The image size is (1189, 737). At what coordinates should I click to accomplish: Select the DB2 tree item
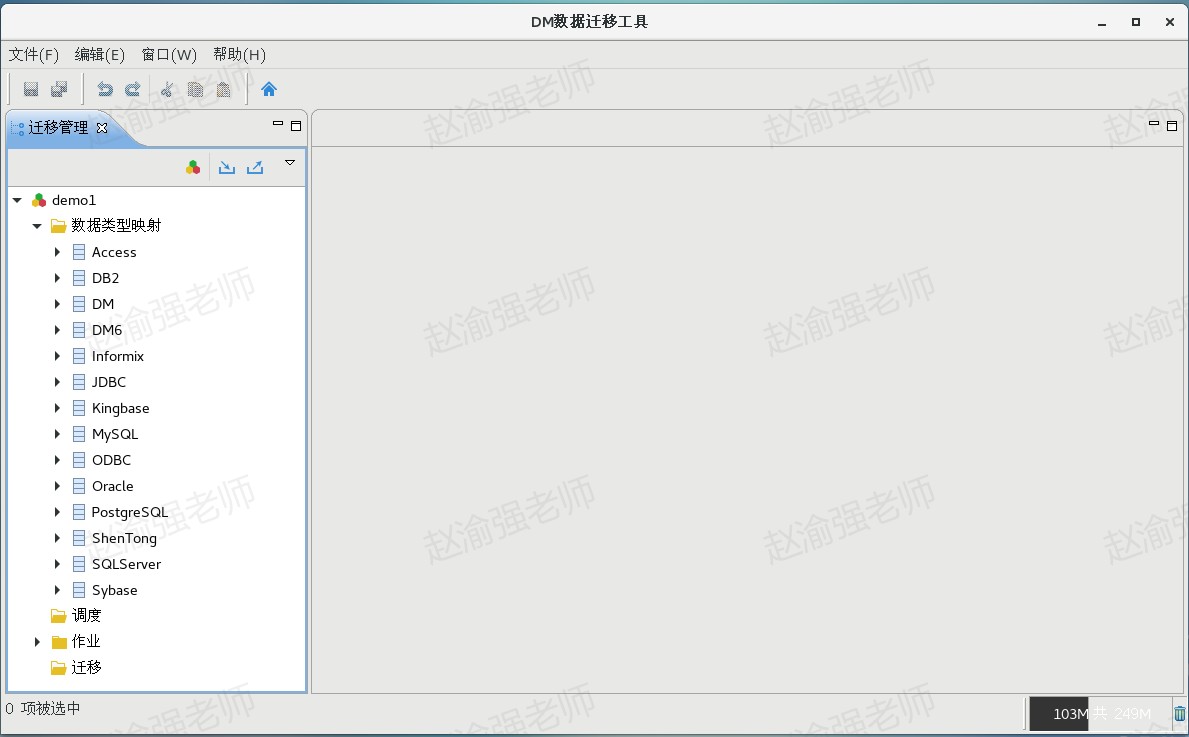point(105,278)
